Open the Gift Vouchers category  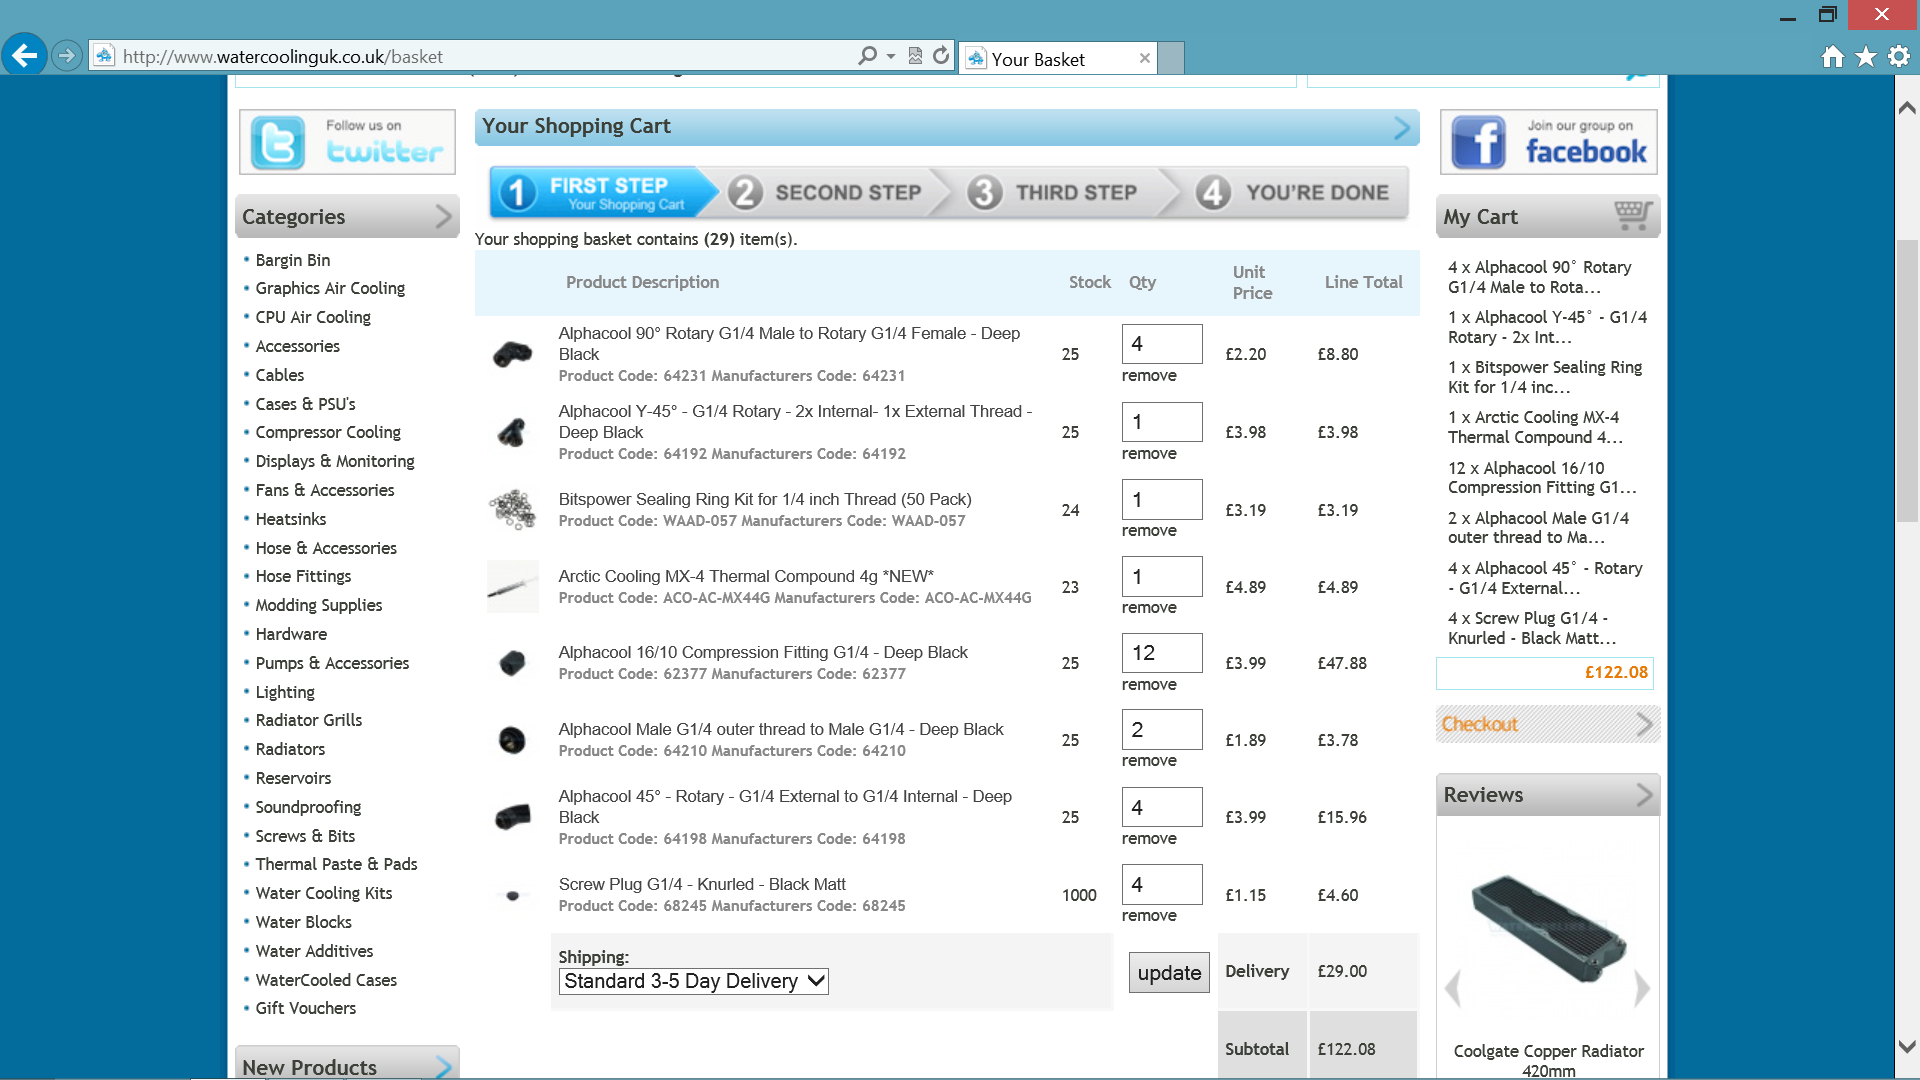click(x=305, y=1008)
